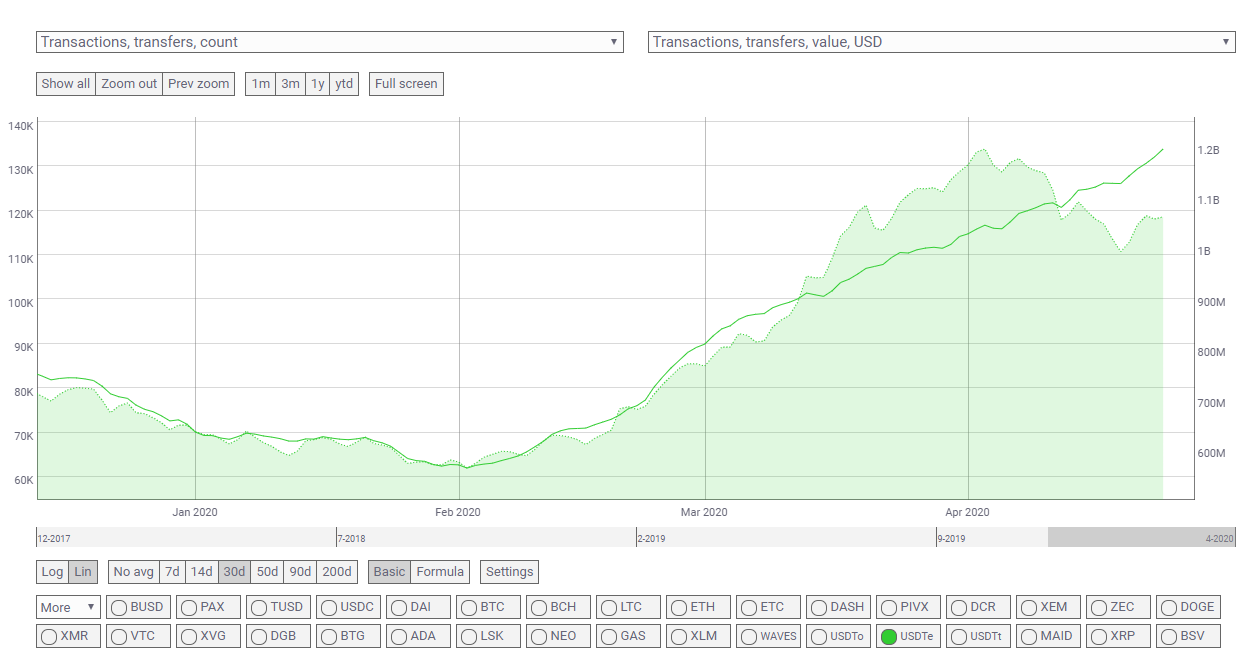Toggle the WAVES coin series
The width and height of the screenshot is (1247, 651).
click(x=769, y=636)
